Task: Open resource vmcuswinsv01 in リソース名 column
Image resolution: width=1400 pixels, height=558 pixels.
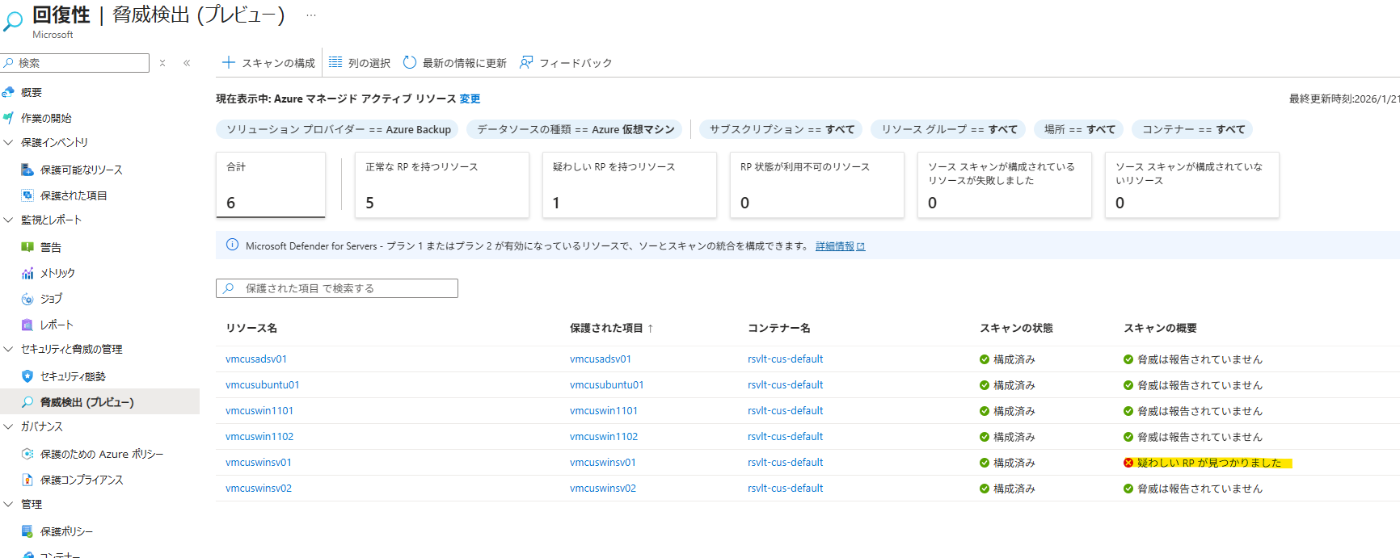Action: tap(259, 463)
